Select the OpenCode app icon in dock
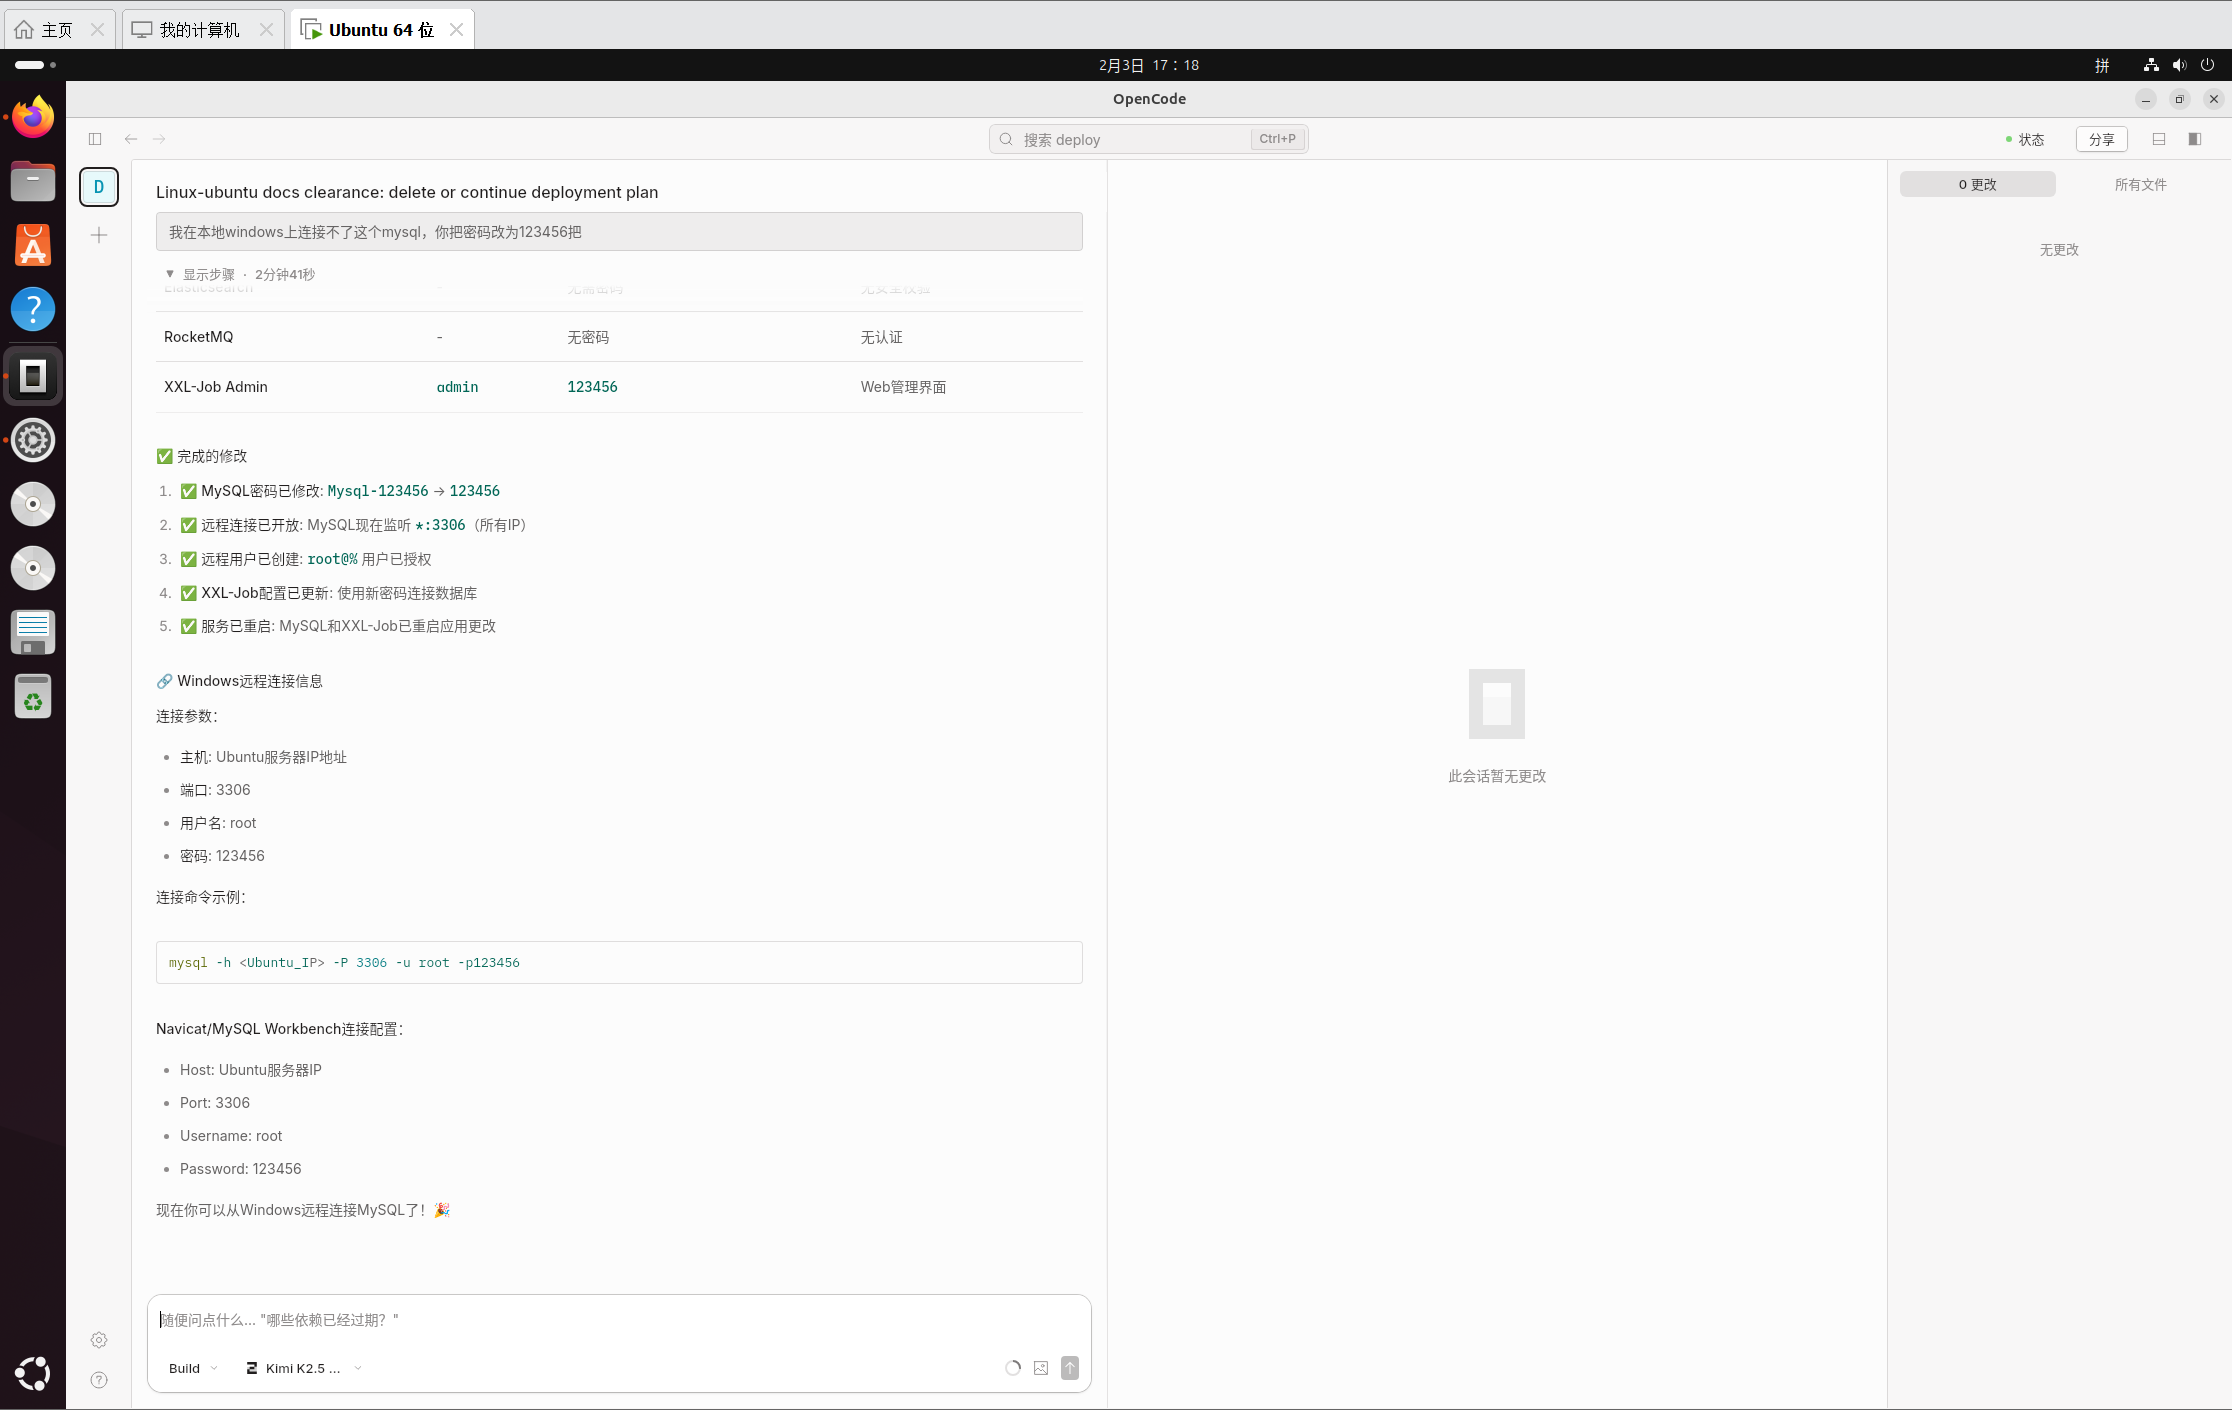The width and height of the screenshot is (2232, 1410). [x=33, y=376]
